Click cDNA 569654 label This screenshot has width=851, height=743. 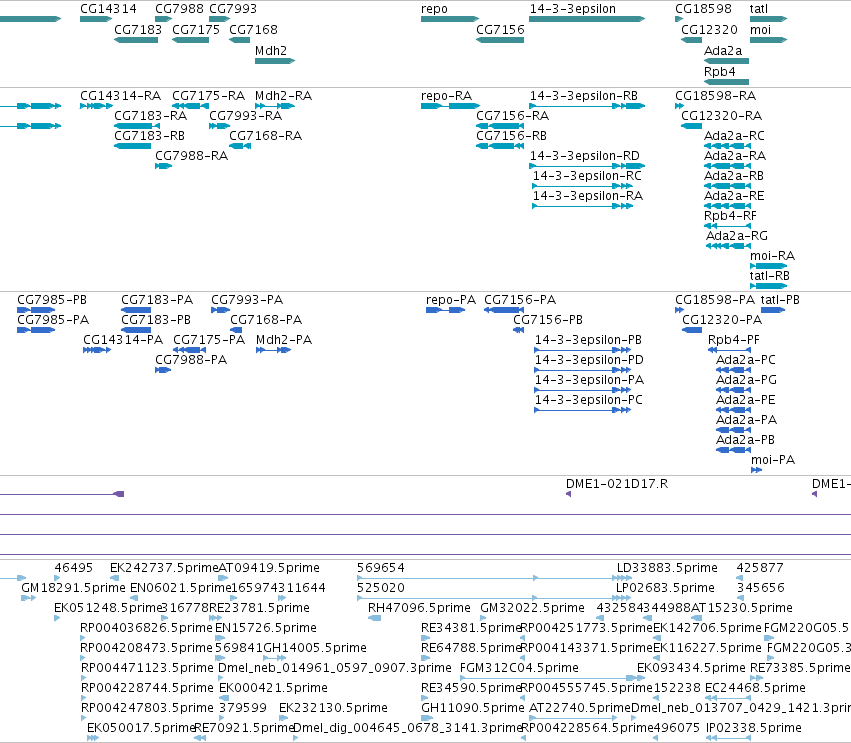click(380, 568)
